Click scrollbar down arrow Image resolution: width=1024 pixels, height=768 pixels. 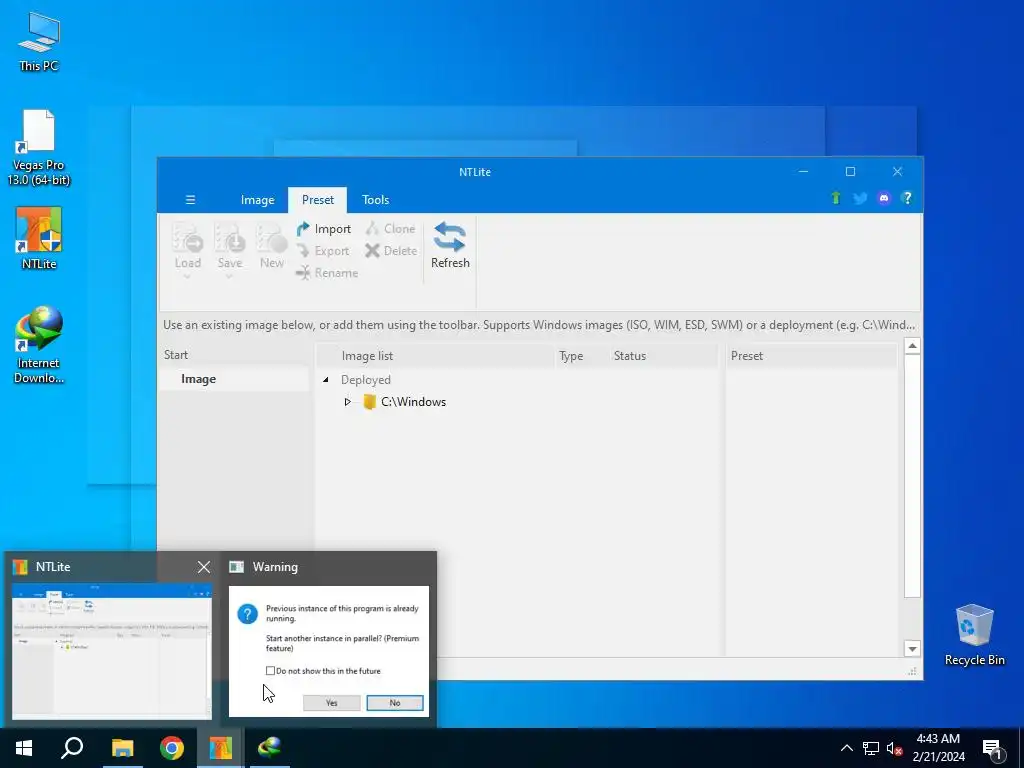coord(912,649)
